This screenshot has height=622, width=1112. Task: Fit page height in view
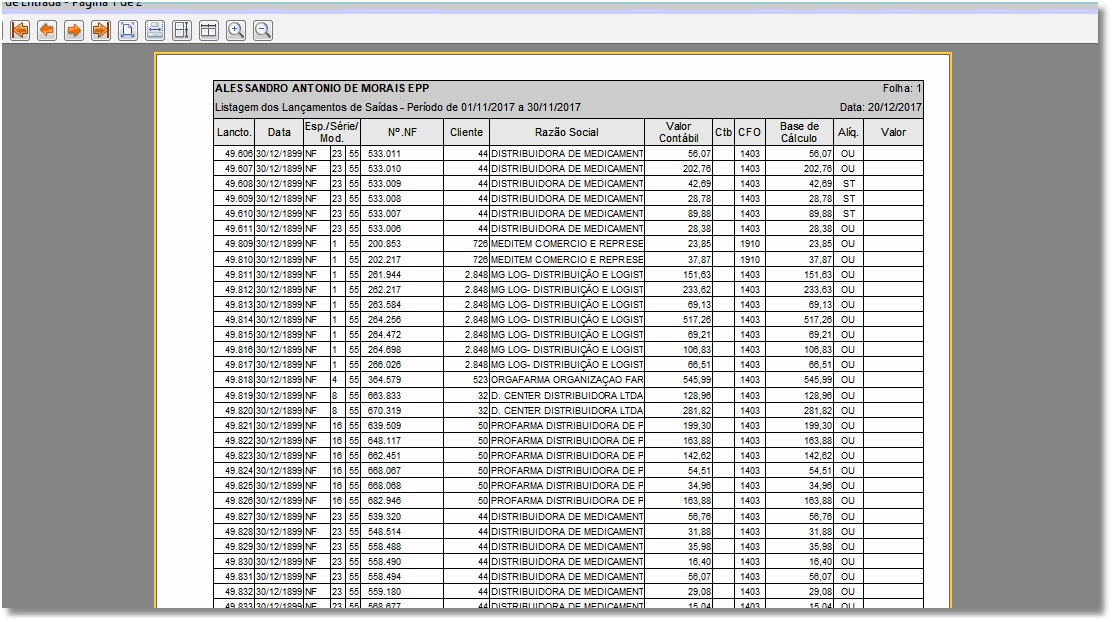click(182, 30)
